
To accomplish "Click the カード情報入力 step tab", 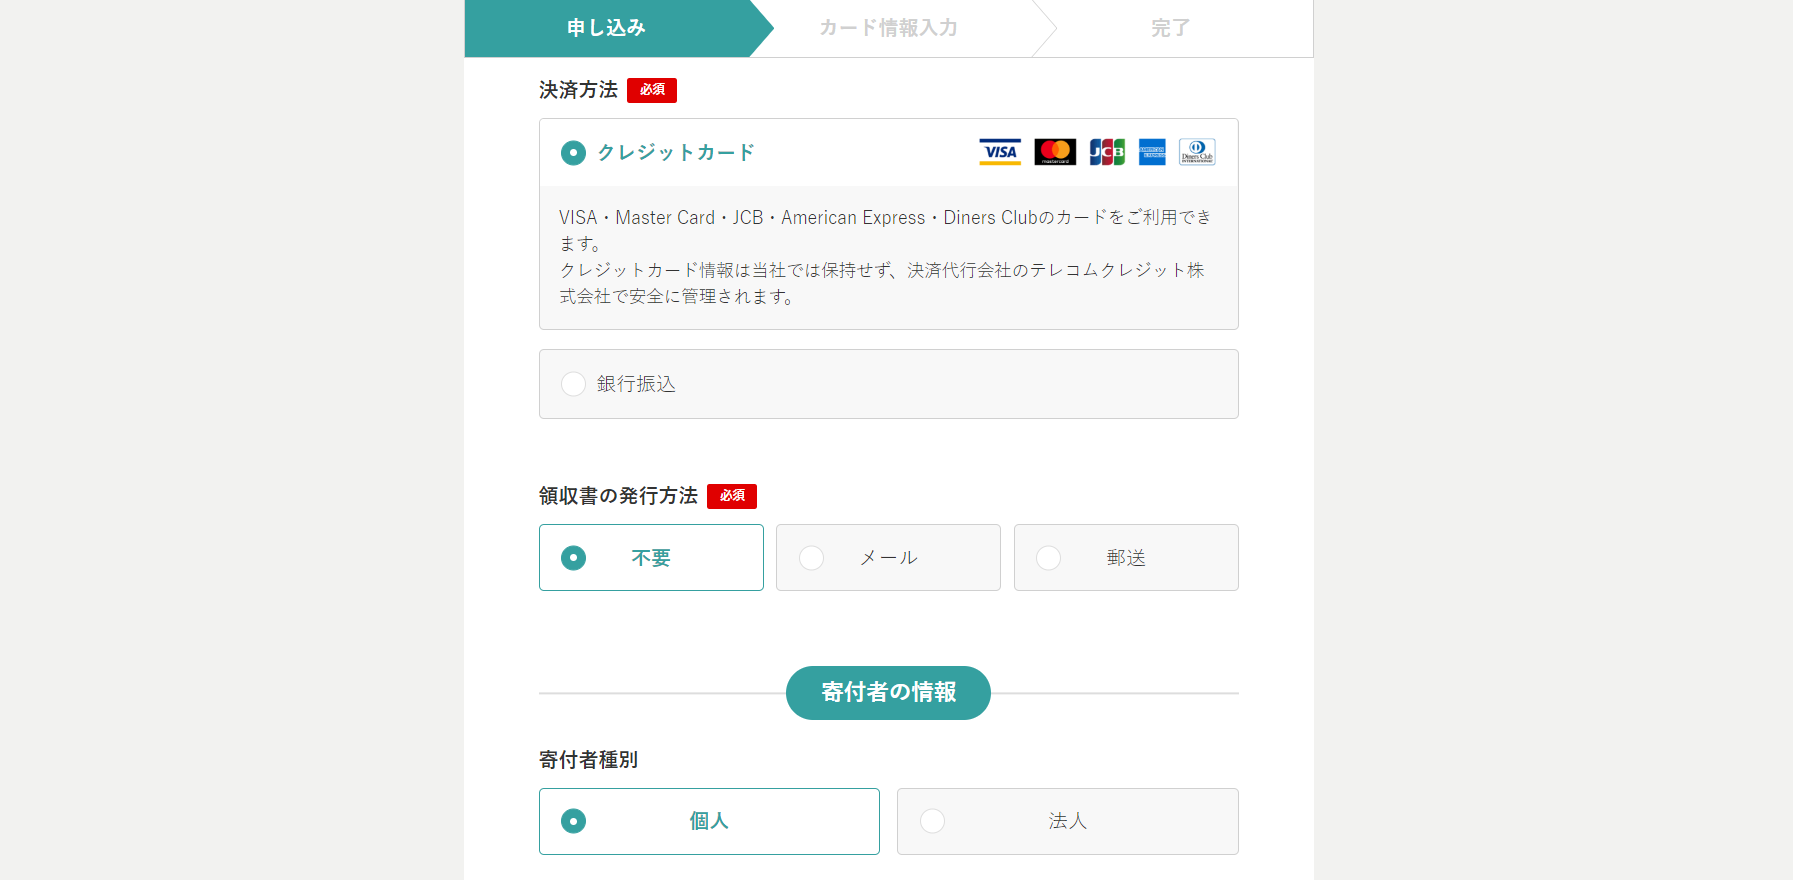I will click(889, 28).
